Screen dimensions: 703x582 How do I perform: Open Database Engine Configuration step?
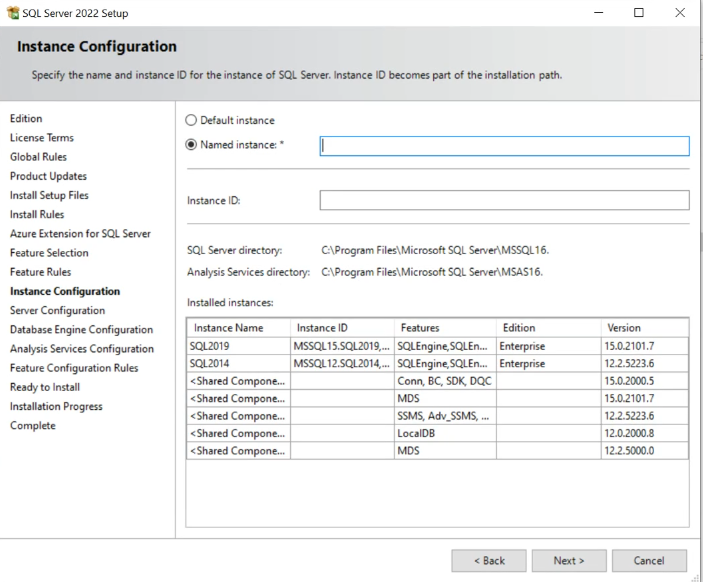[81, 330]
